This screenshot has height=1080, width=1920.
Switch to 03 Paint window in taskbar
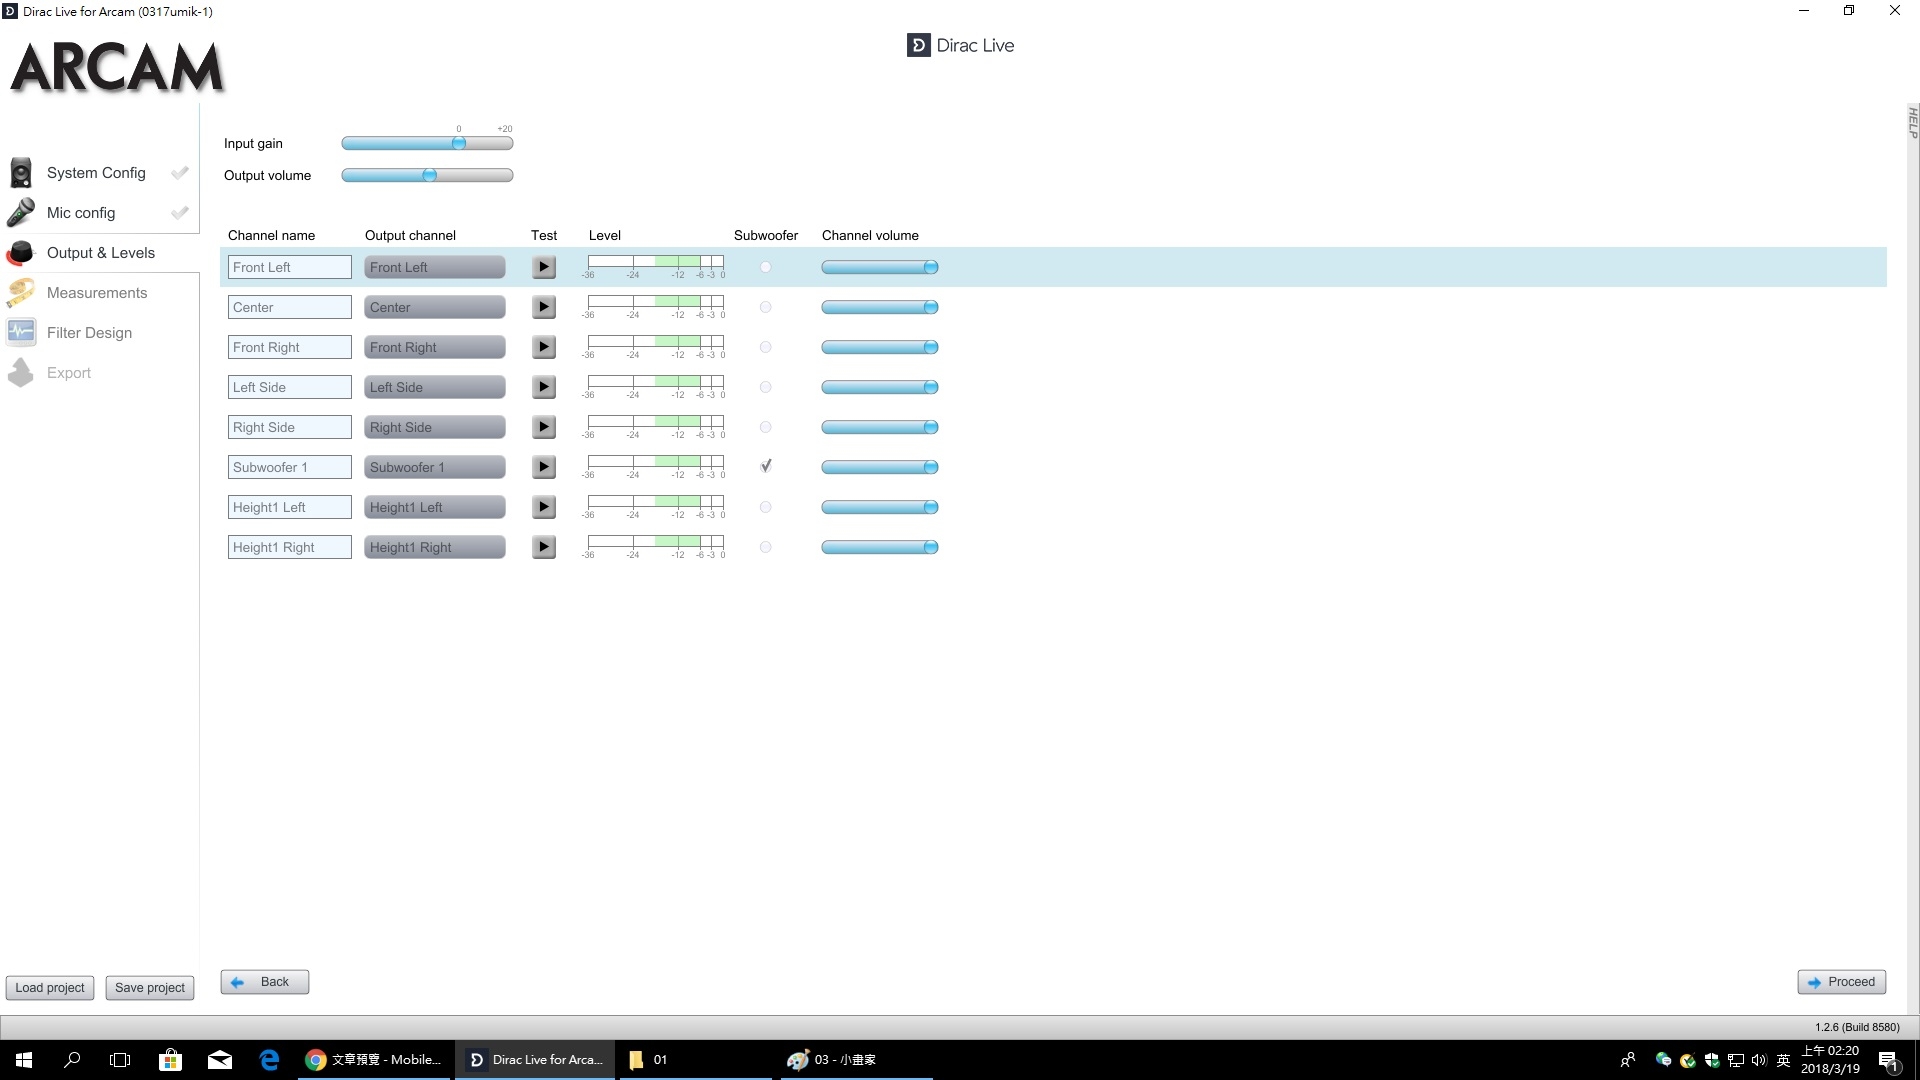(855, 1060)
